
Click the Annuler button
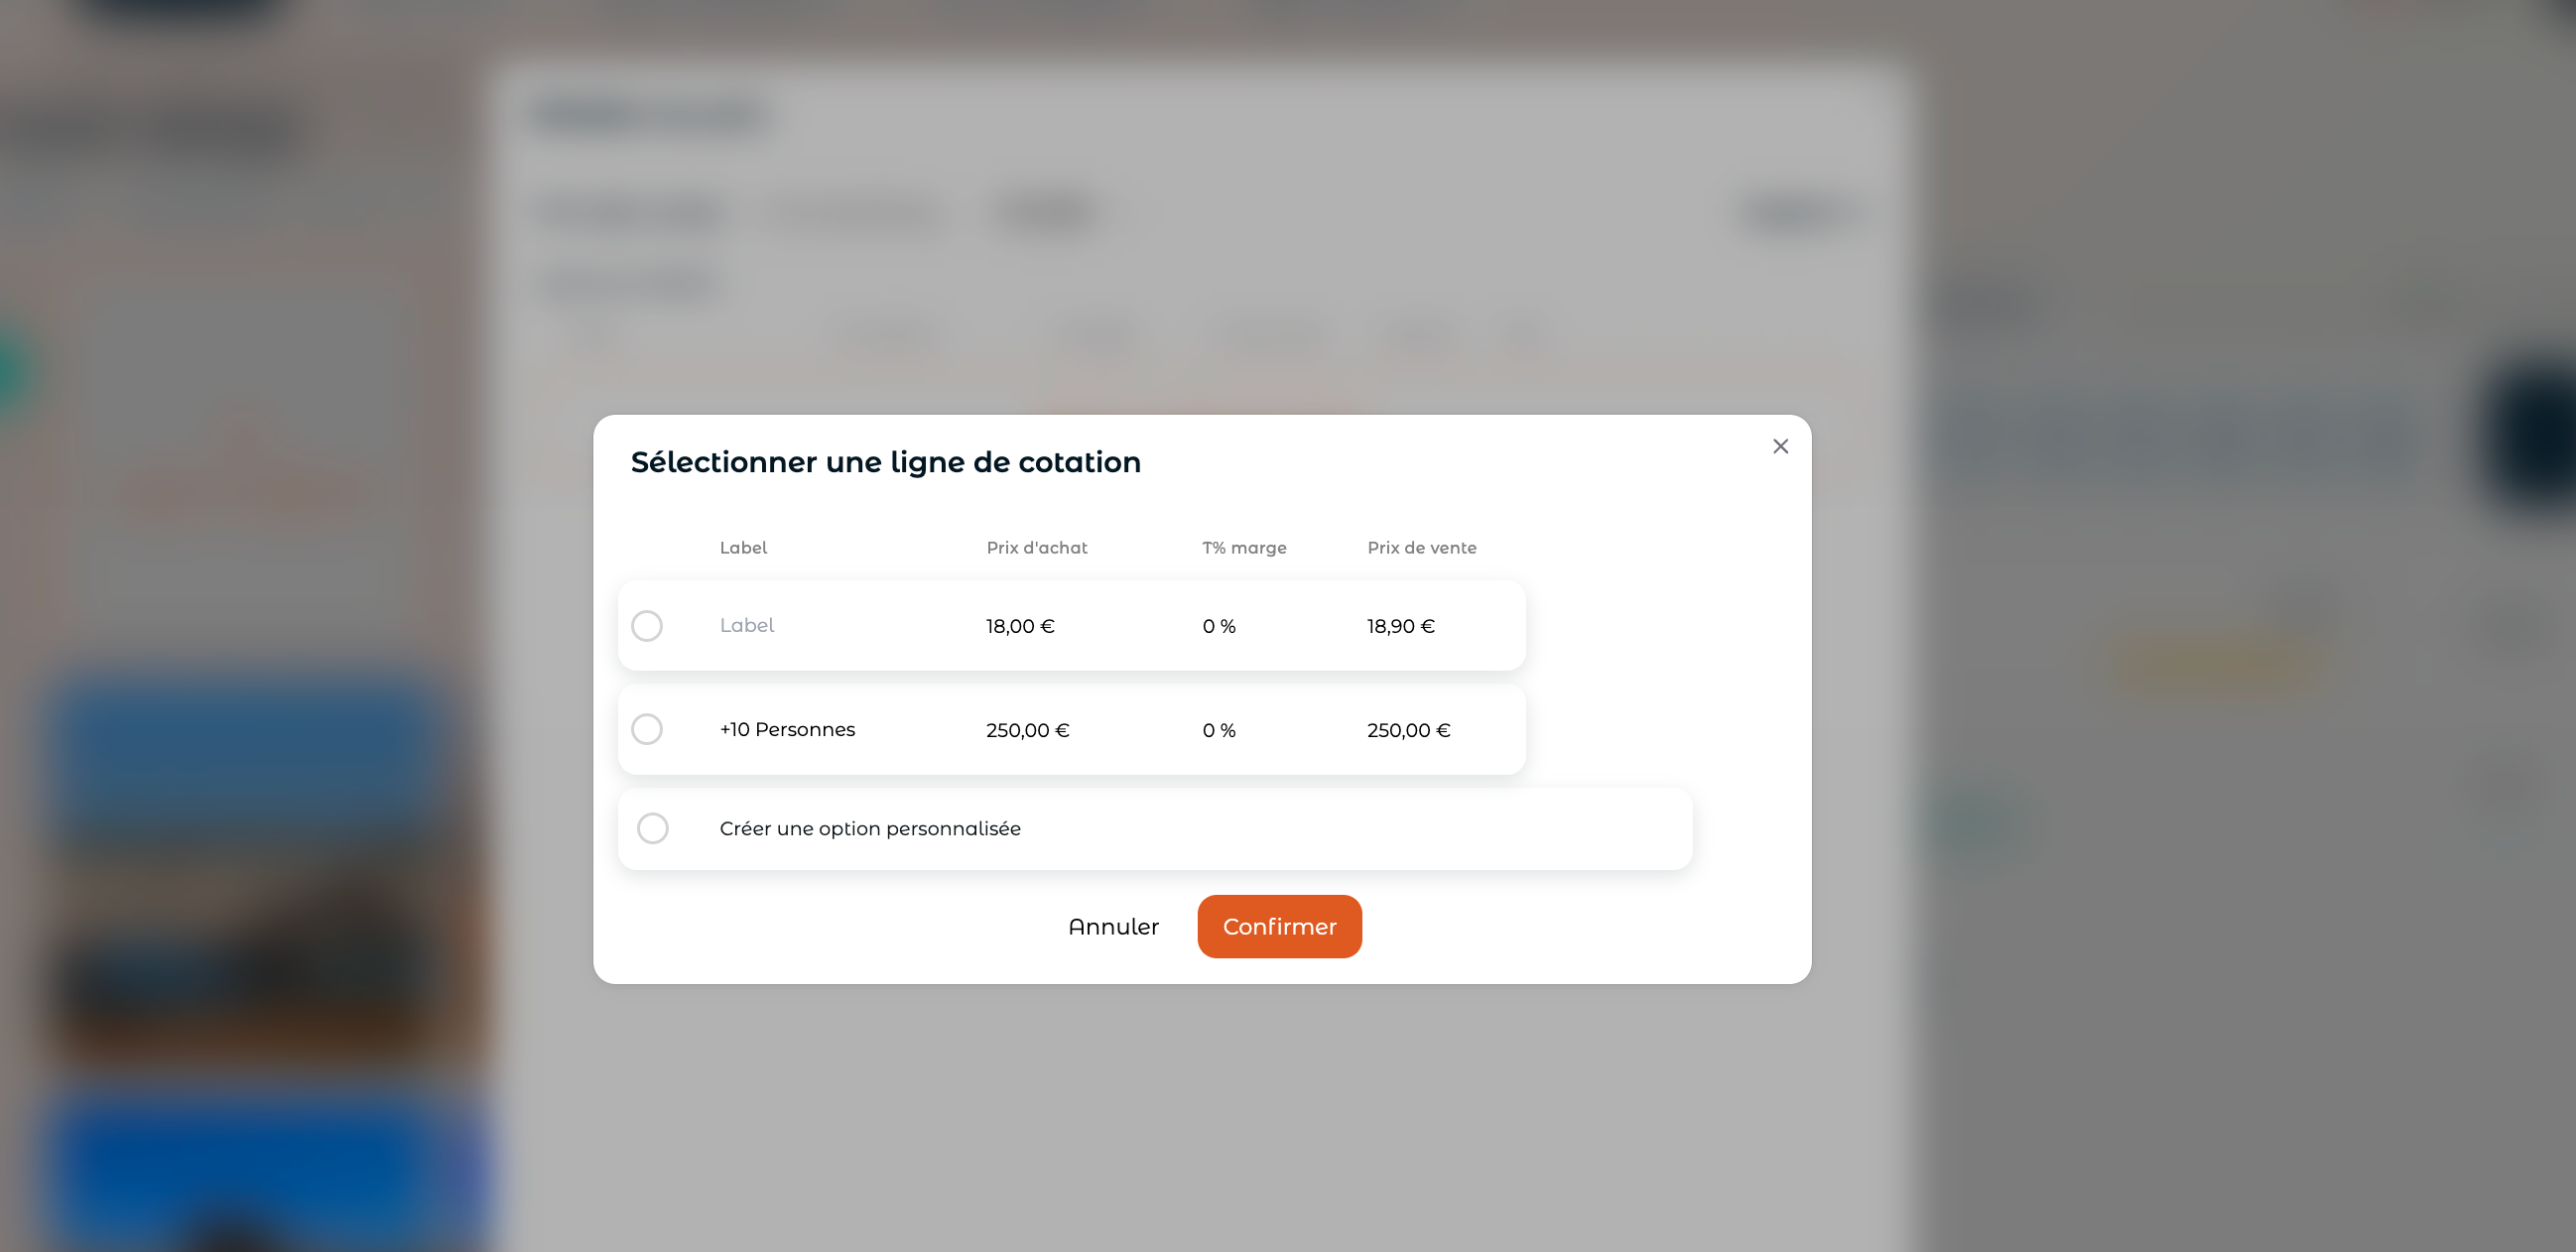(1113, 926)
